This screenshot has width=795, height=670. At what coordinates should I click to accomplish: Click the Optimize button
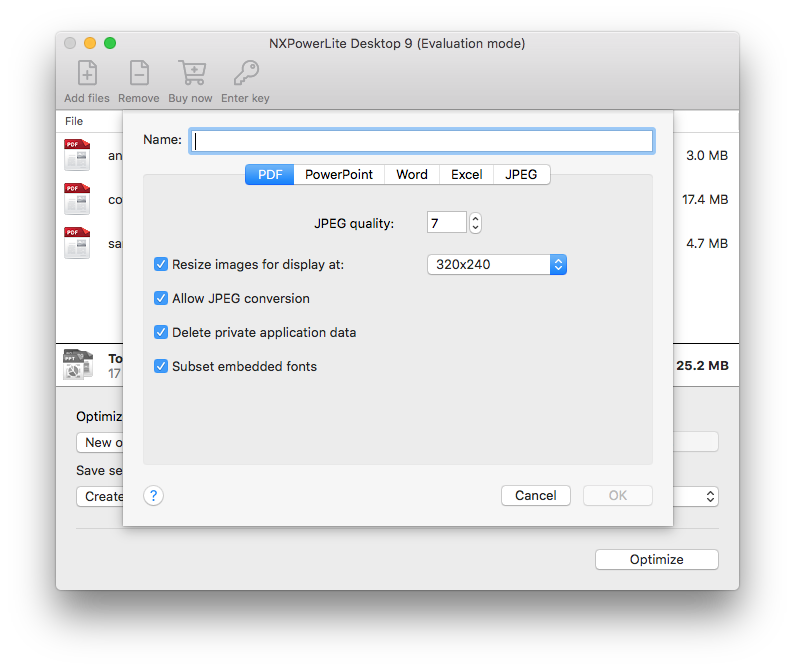[x=657, y=559]
